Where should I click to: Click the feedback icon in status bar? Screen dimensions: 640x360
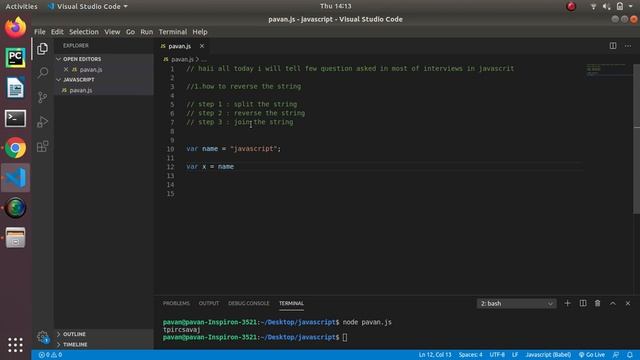click(x=616, y=355)
